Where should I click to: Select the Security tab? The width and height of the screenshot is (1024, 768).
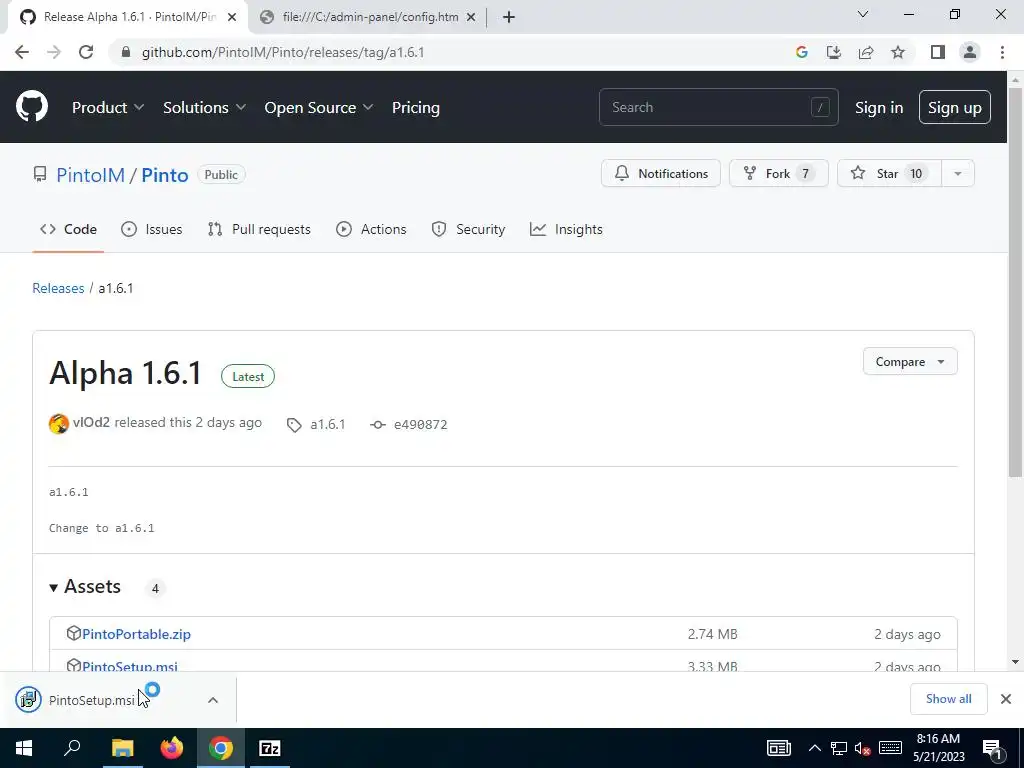click(x=468, y=229)
